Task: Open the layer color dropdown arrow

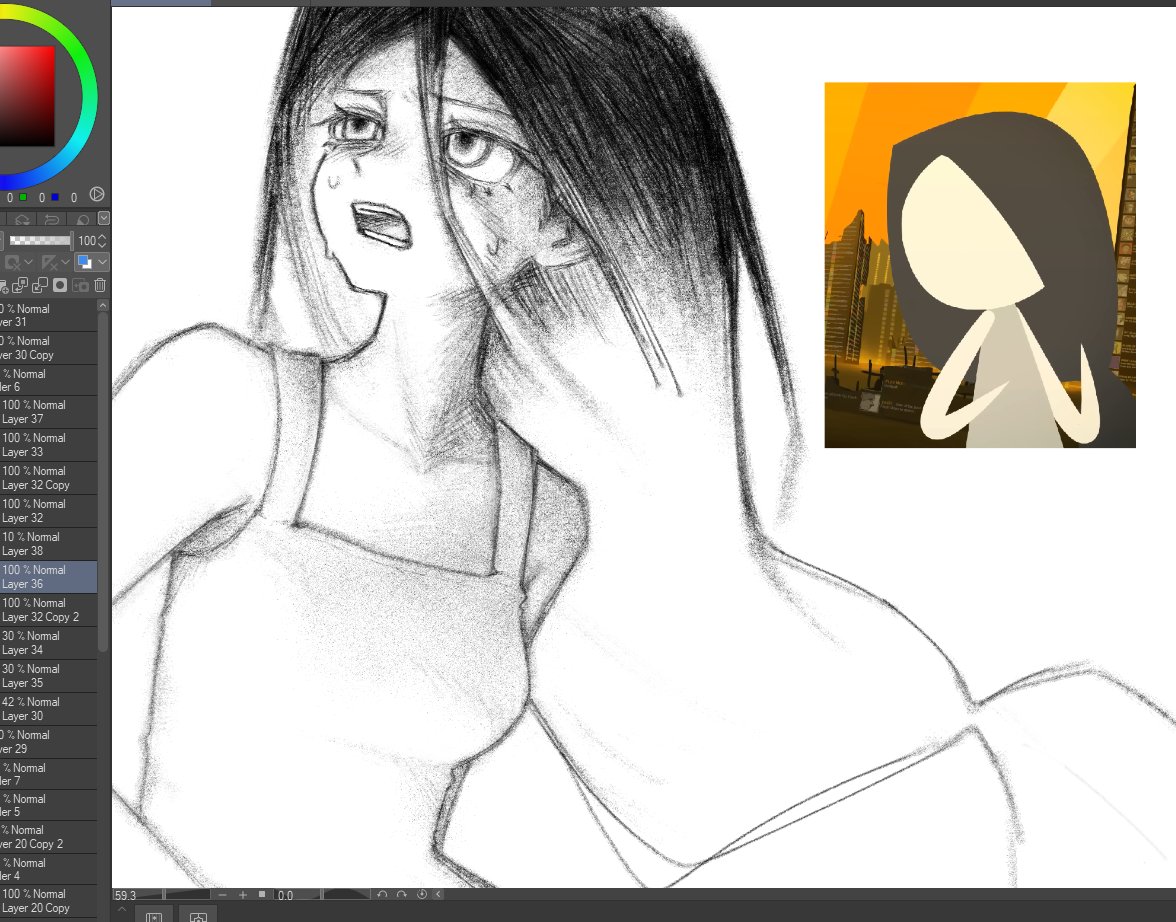Action: pyautogui.click(x=101, y=263)
